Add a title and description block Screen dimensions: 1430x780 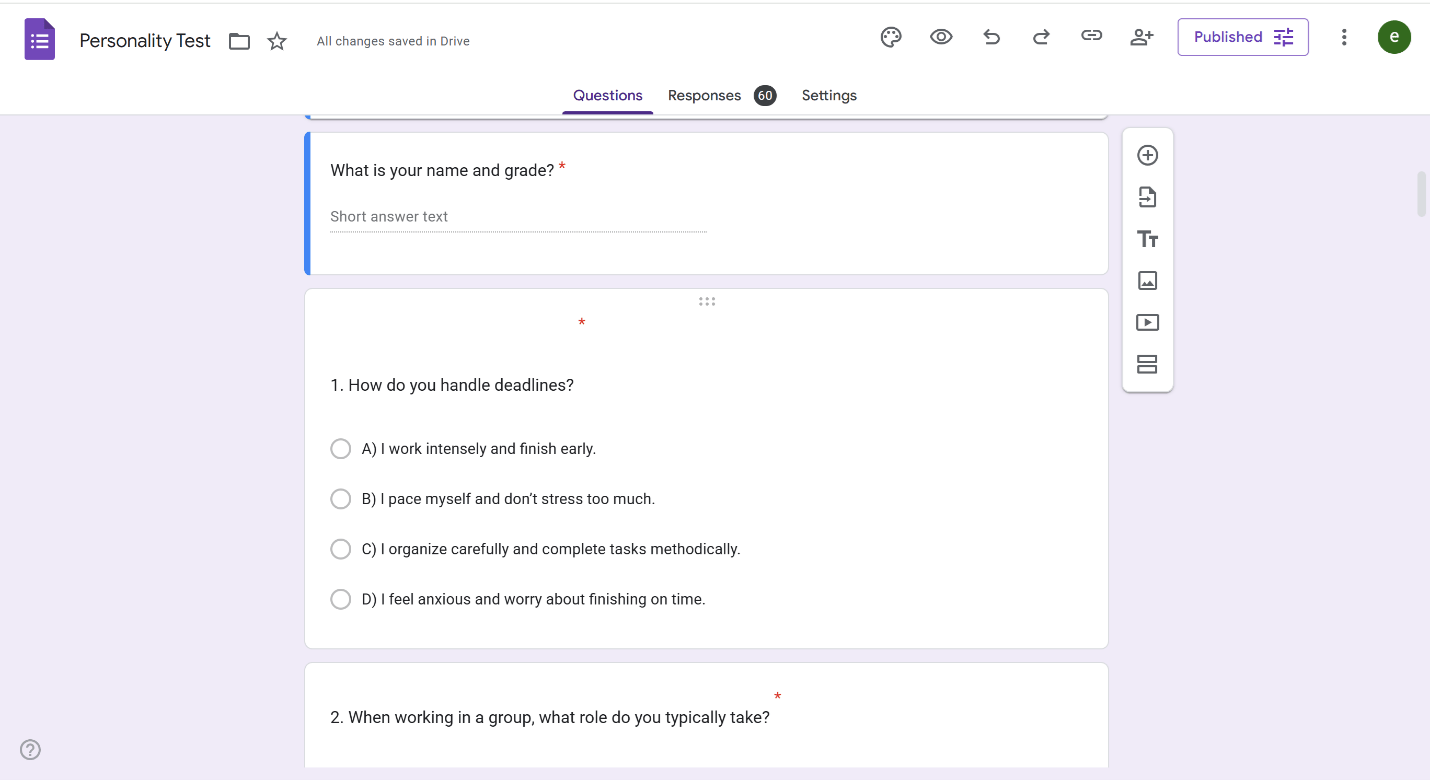(1147, 239)
